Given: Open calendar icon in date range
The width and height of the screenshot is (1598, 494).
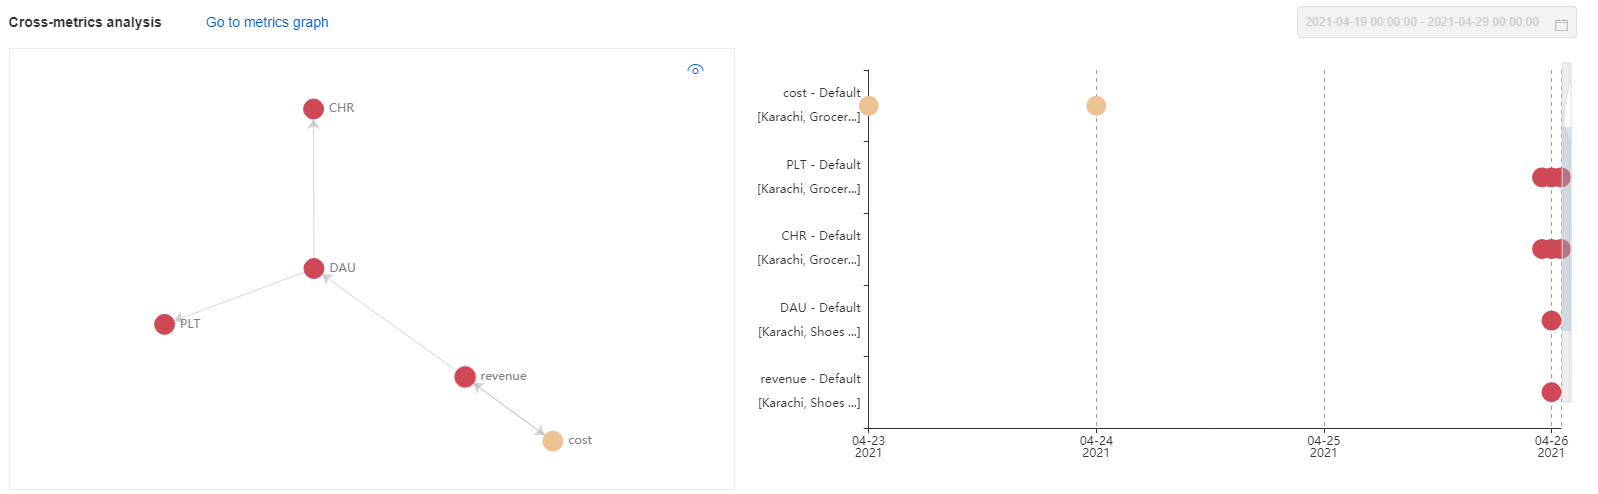Looking at the screenshot, I should 1561,23.
